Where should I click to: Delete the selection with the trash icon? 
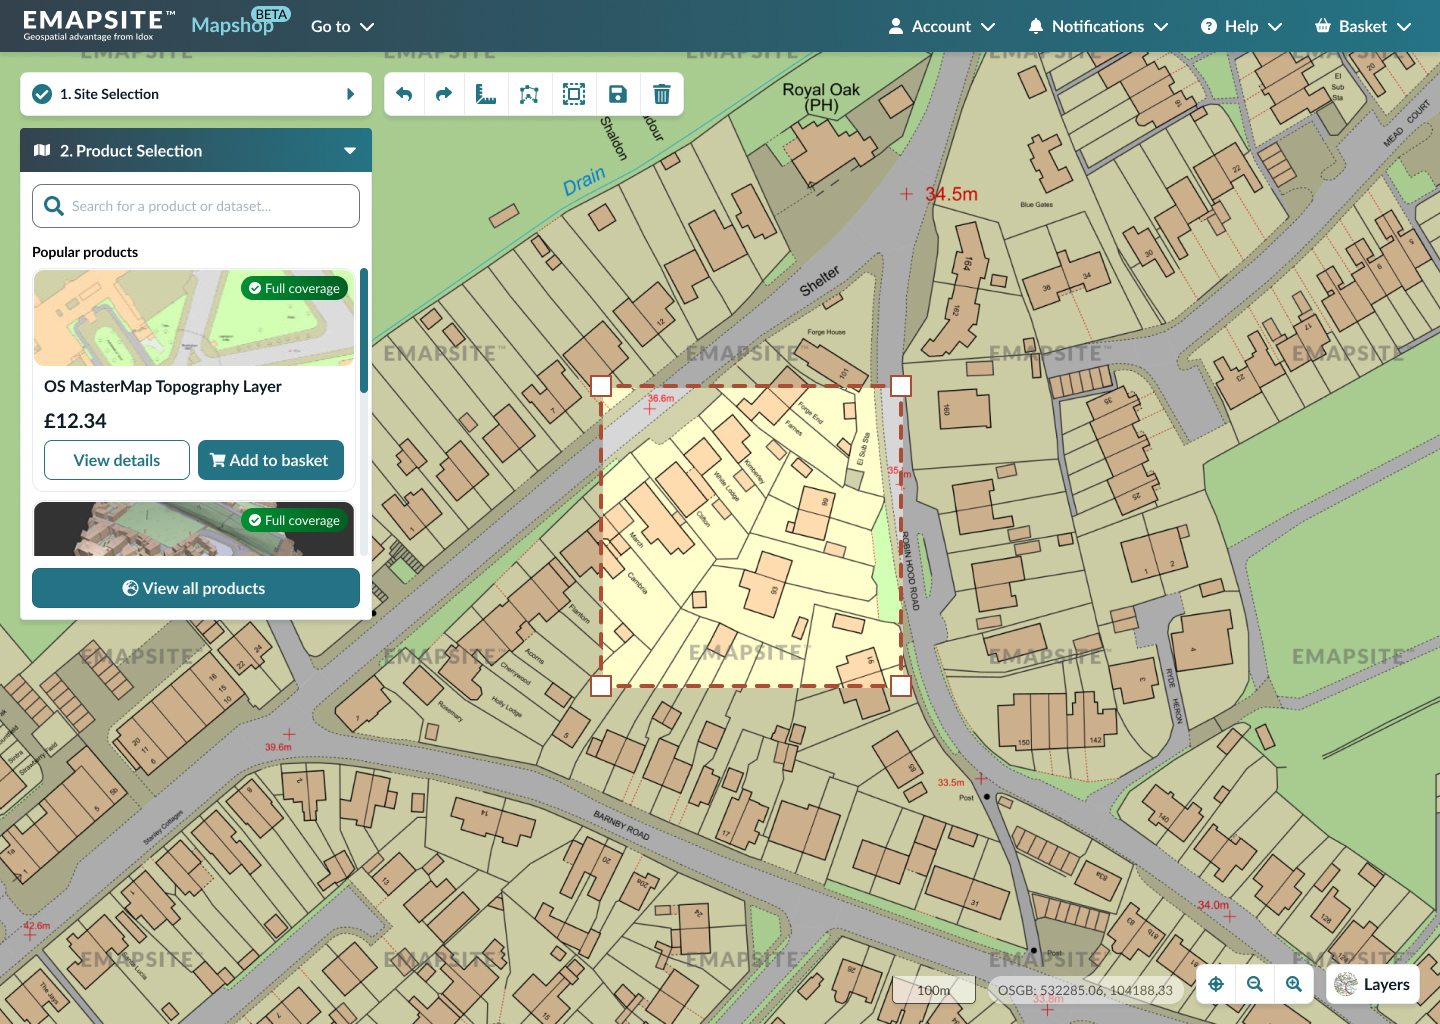point(661,94)
